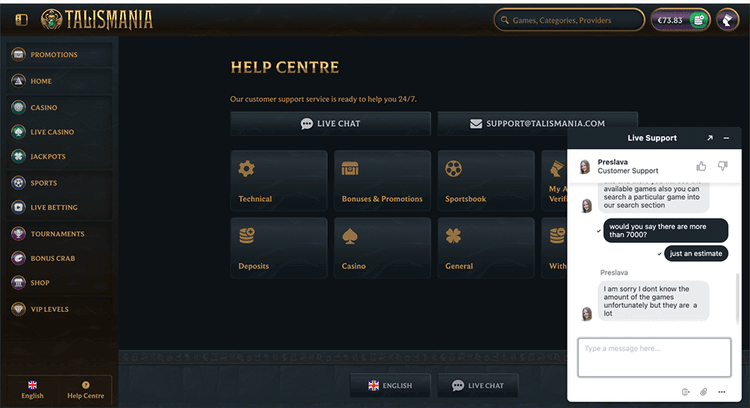Select the Sportsbook help tile

(486, 180)
